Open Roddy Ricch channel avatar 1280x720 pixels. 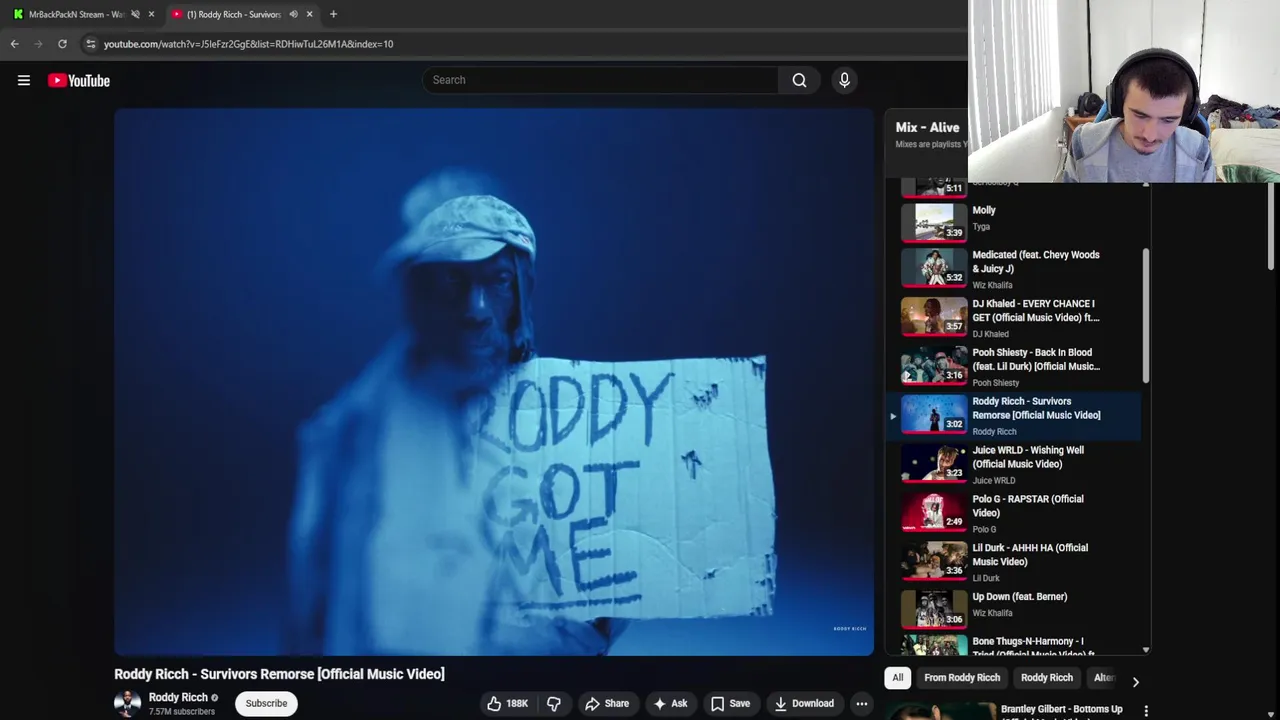(128, 703)
